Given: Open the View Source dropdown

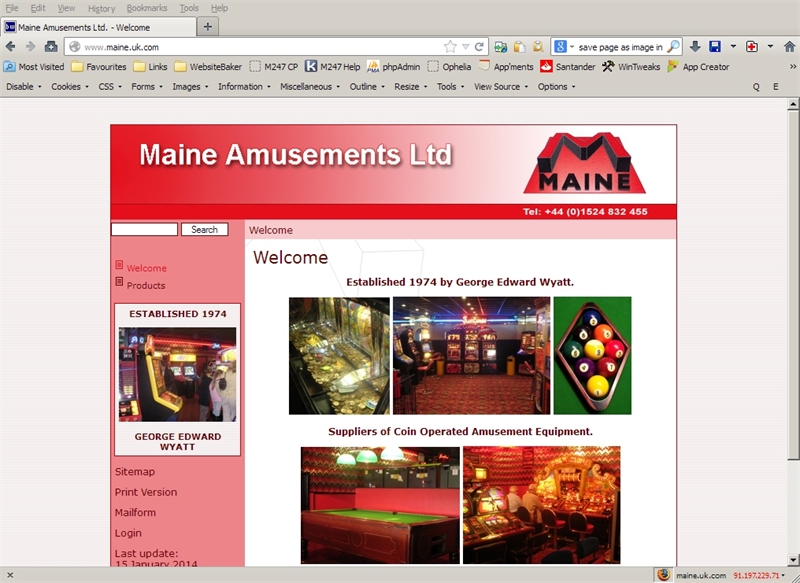Looking at the screenshot, I should 500,87.
